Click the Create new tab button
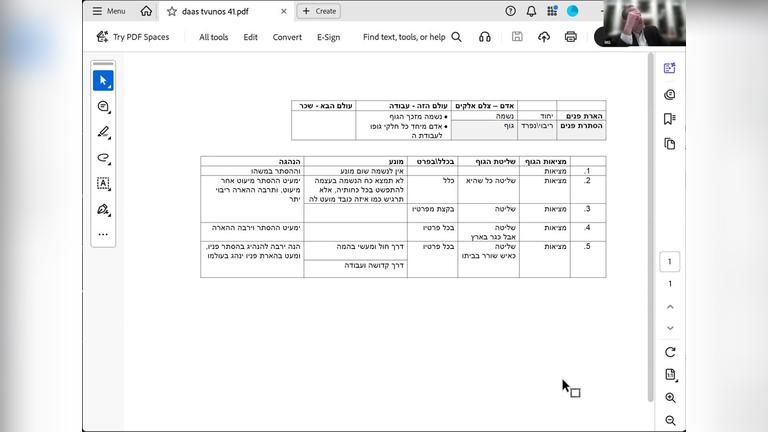The image size is (768, 432). tap(319, 11)
